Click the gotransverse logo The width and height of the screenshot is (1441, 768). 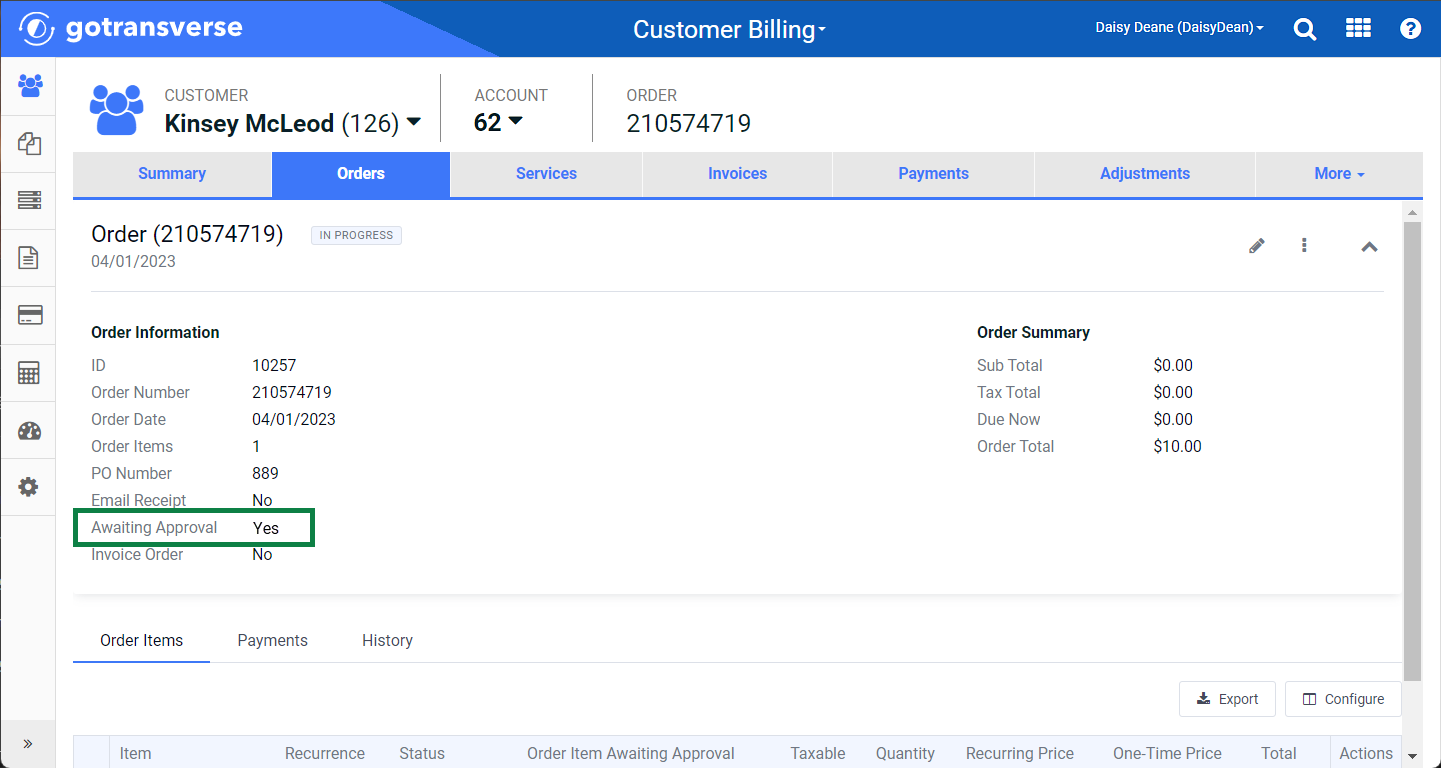[131, 28]
